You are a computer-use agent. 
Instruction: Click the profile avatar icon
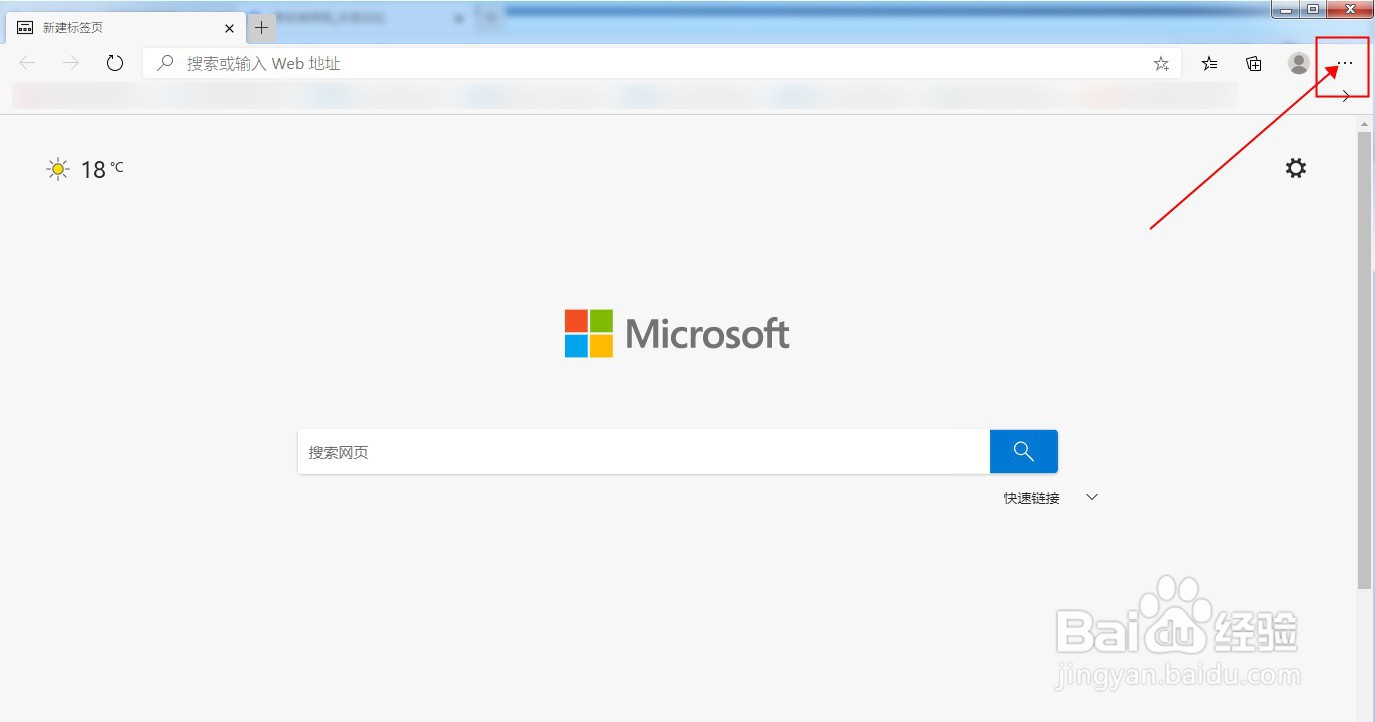1299,63
